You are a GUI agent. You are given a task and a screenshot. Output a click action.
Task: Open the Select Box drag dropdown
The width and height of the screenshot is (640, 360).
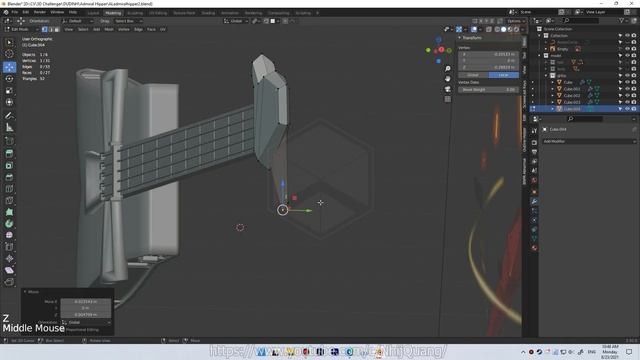point(128,21)
